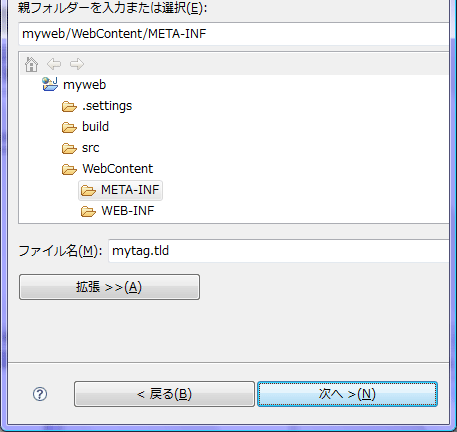Focus the ファイル名 field containing mytag.tld

click(x=278, y=251)
